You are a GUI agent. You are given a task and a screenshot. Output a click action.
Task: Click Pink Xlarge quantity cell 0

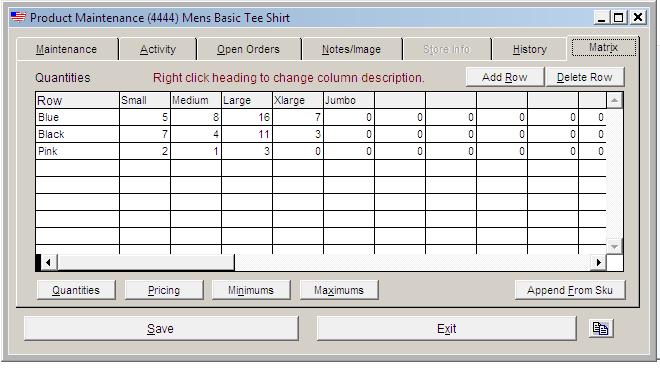click(x=298, y=151)
